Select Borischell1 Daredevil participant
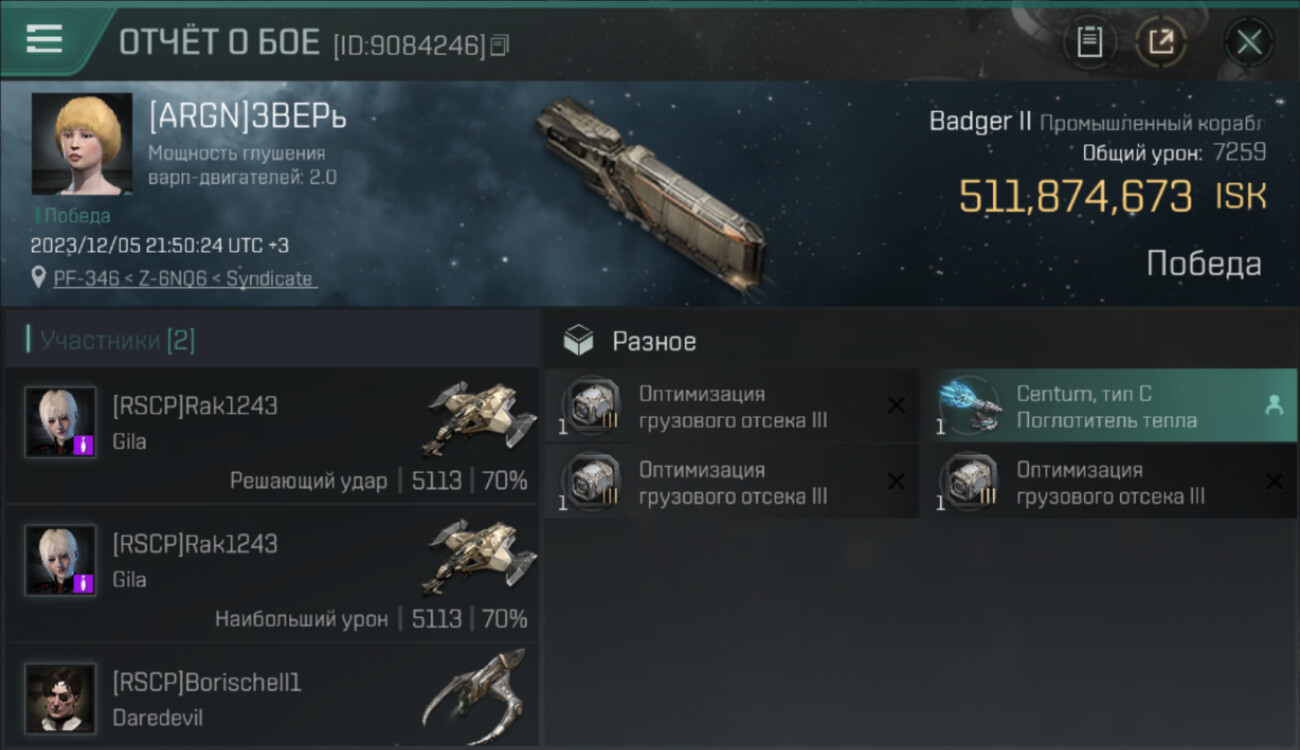 click(x=272, y=696)
